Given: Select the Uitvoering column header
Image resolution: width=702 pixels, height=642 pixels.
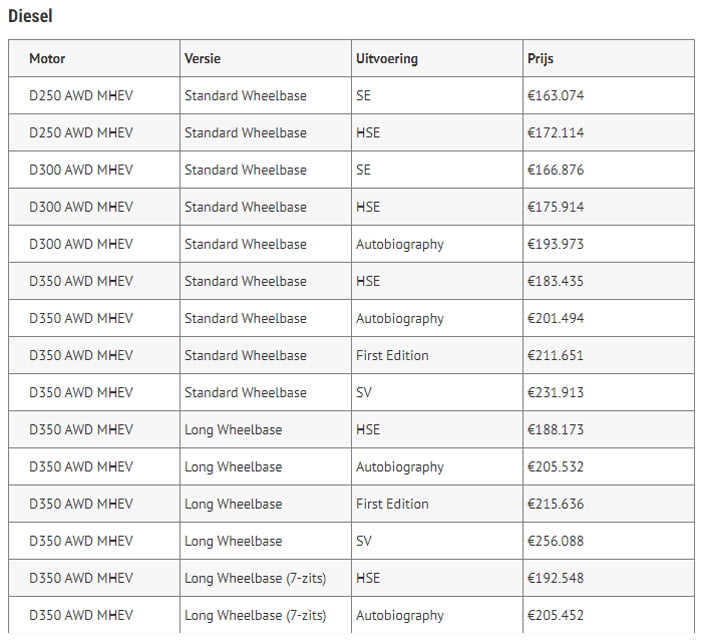Looking at the screenshot, I should [387, 59].
